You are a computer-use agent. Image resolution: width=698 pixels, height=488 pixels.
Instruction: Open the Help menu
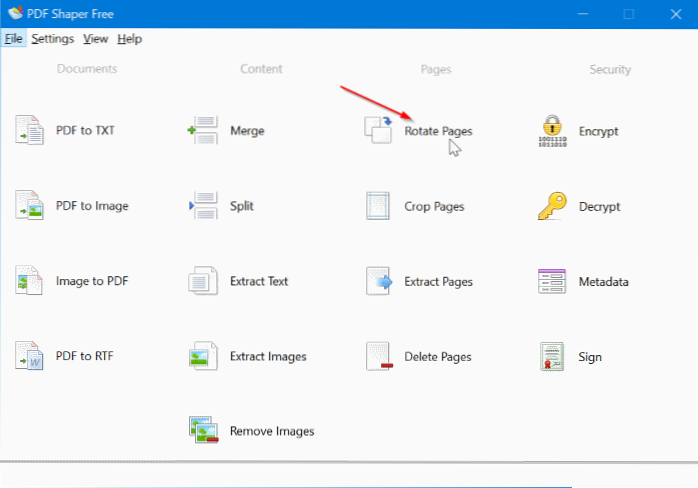click(129, 39)
